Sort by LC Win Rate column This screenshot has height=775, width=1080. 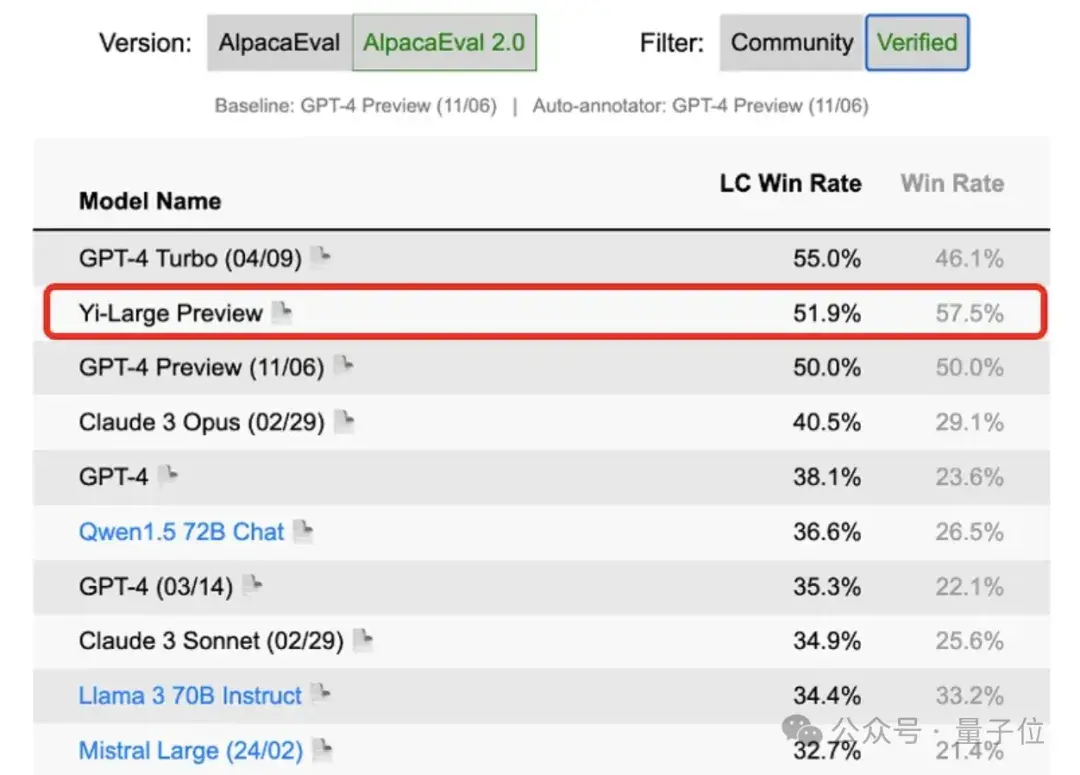click(x=790, y=184)
